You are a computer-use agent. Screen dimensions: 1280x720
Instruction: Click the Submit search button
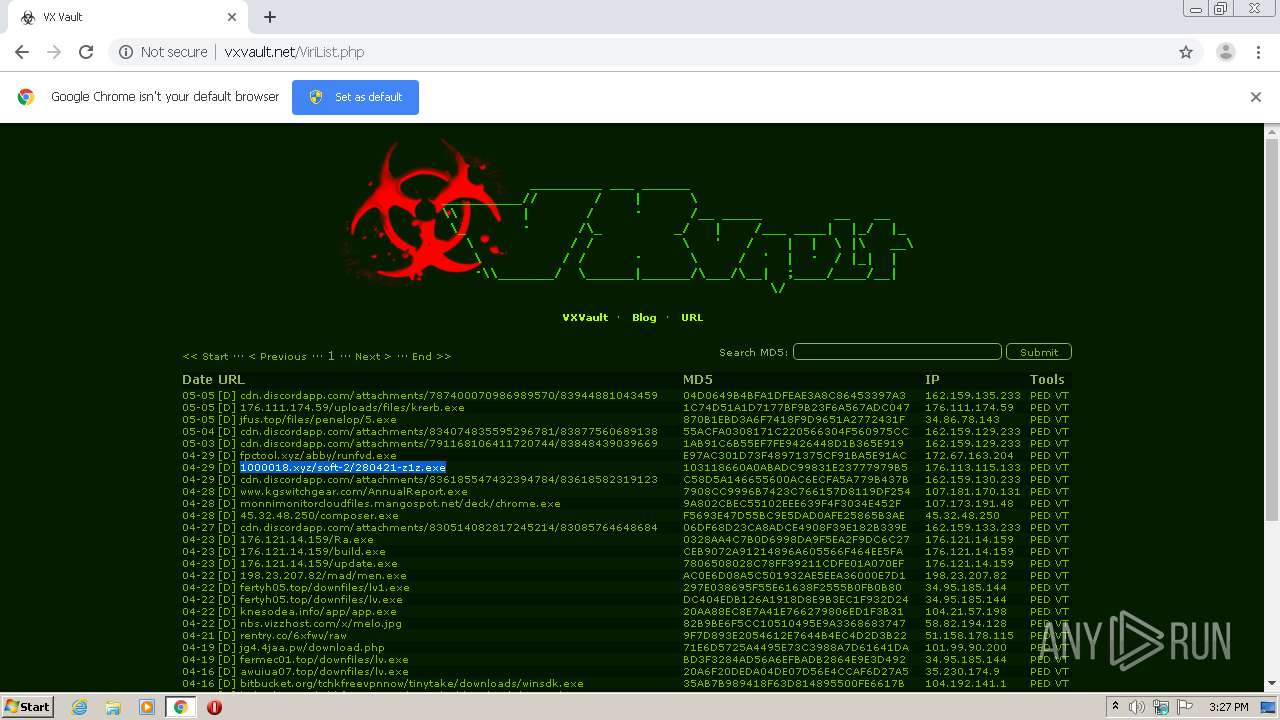[1039, 352]
